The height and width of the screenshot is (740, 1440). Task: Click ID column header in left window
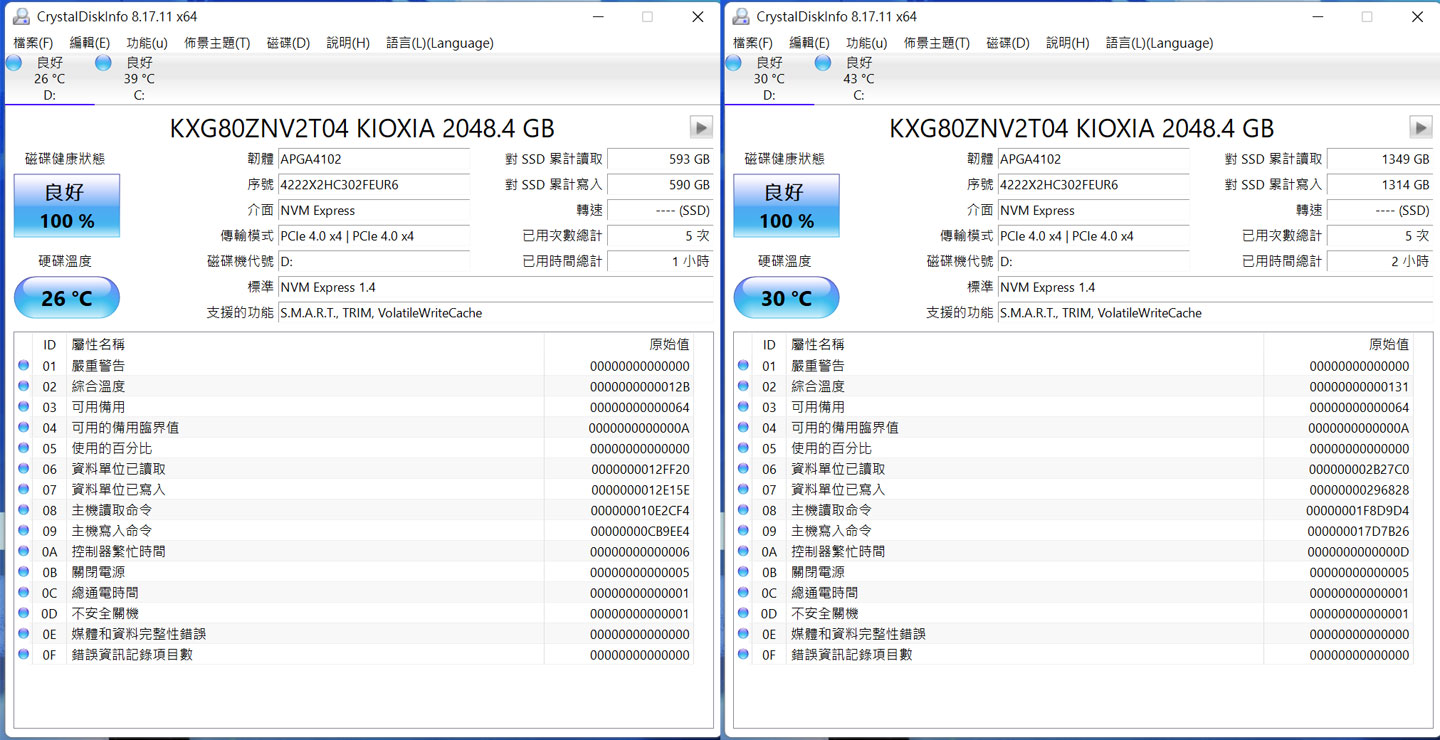click(x=49, y=344)
